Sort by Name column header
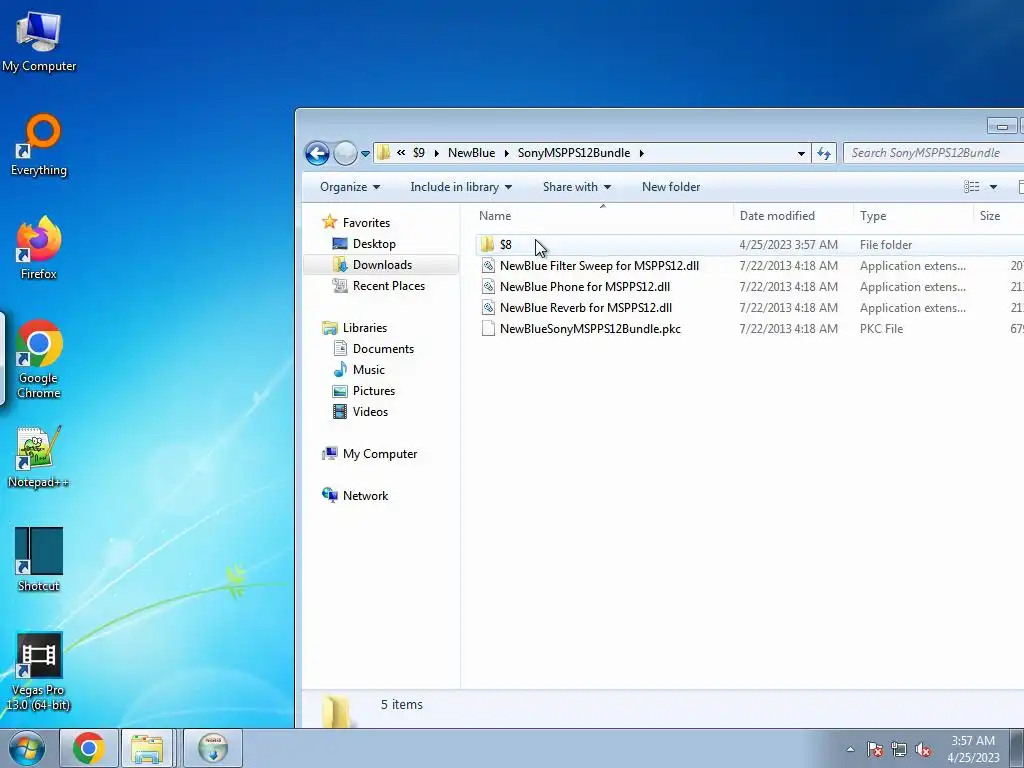The width and height of the screenshot is (1024, 768). (495, 216)
